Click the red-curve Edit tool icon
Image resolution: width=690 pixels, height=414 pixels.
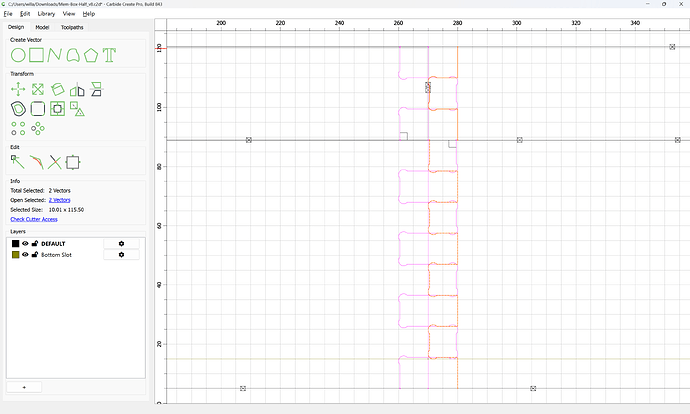coord(37,162)
